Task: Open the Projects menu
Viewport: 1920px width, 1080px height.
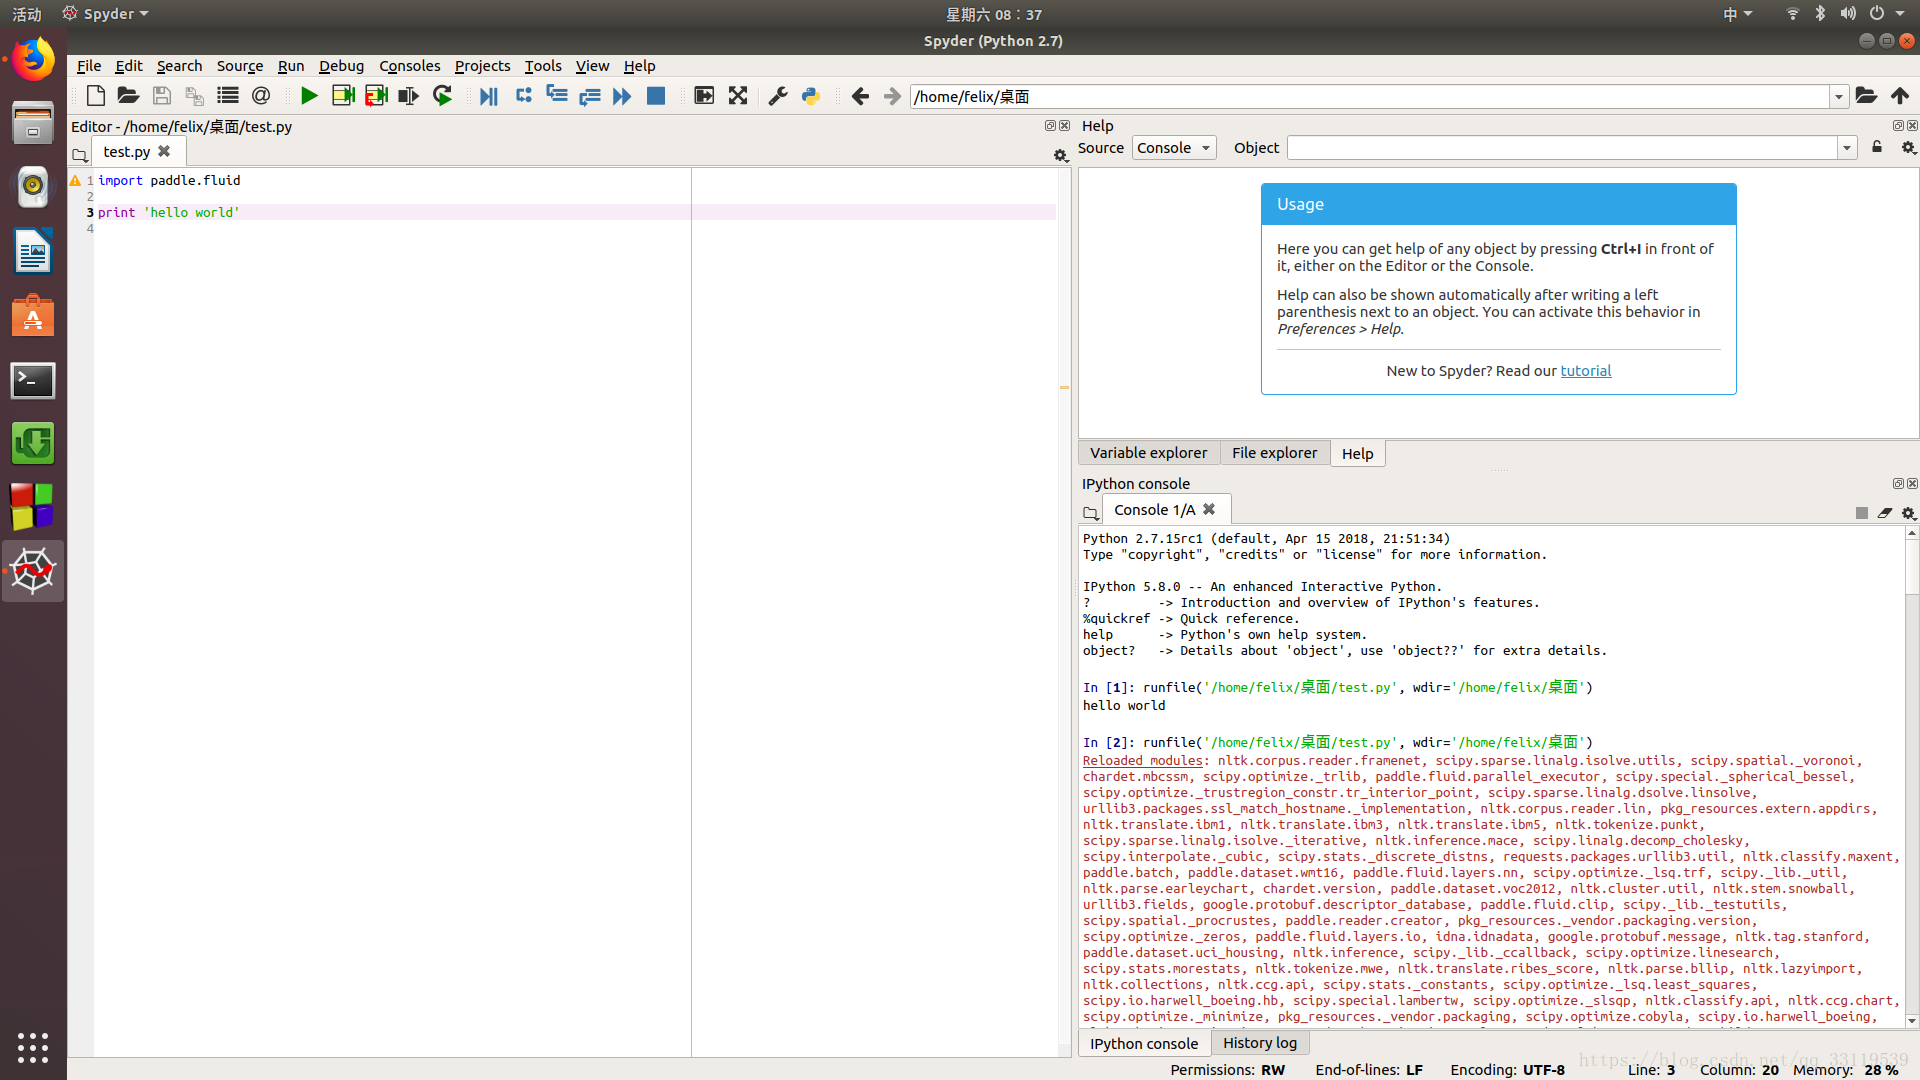Action: pyautogui.click(x=482, y=66)
